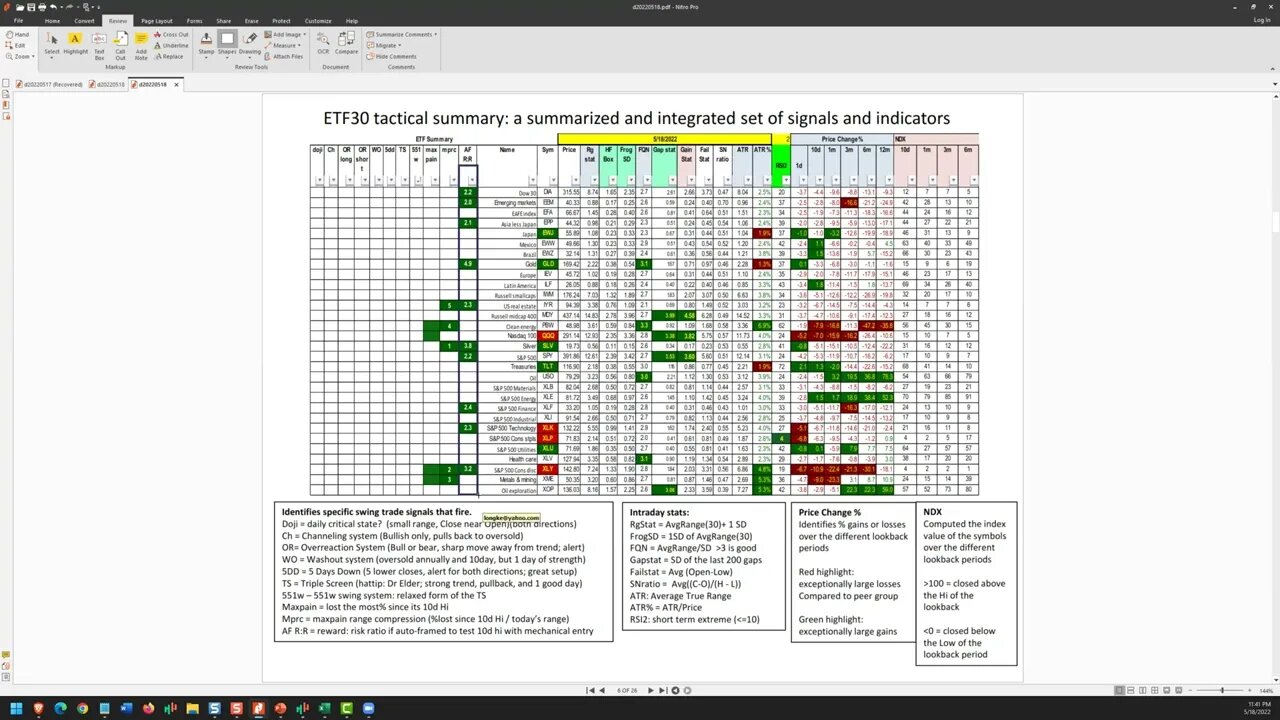Switch to the Home ribbon tab
Screen dimensions: 1280x720
[52, 20]
